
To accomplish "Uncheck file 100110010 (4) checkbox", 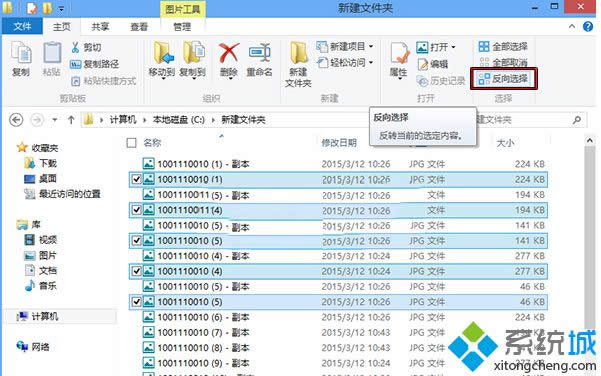I will pos(136,271).
